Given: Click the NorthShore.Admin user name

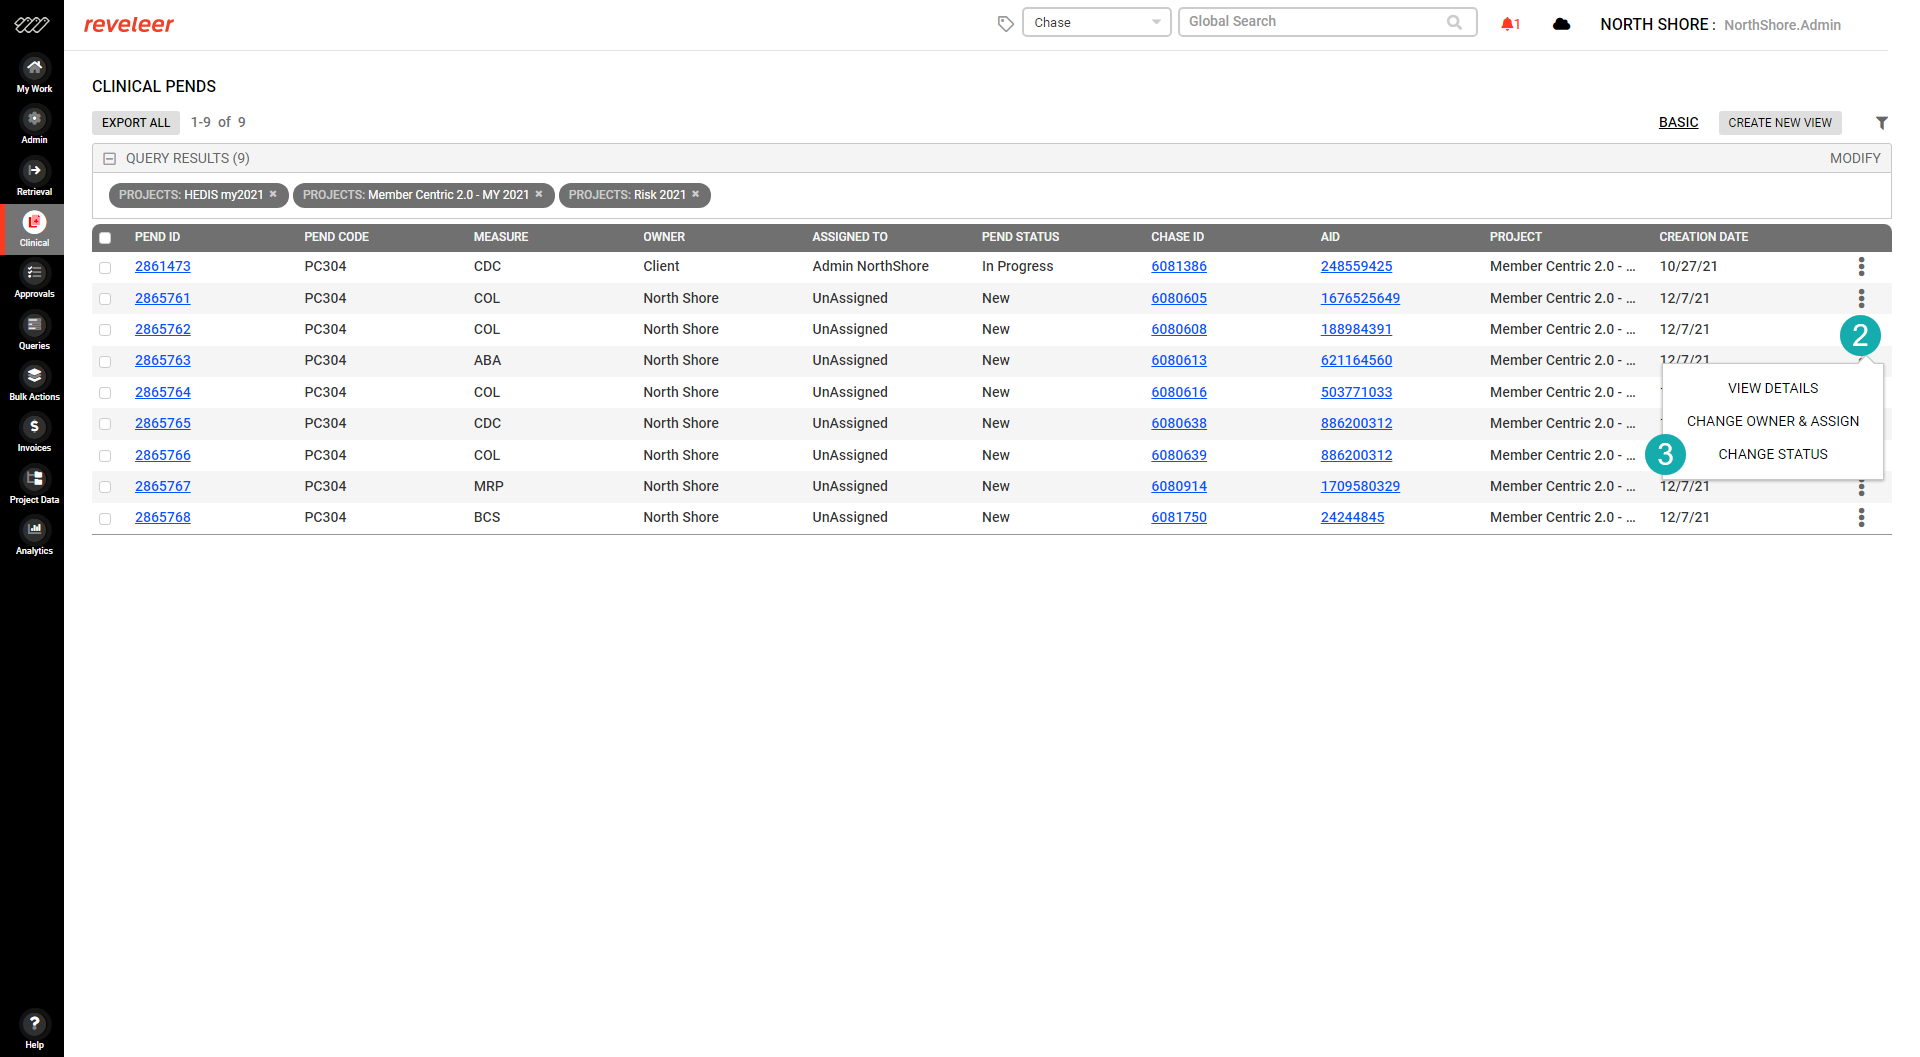Looking at the screenshot, I should 1782,25.
